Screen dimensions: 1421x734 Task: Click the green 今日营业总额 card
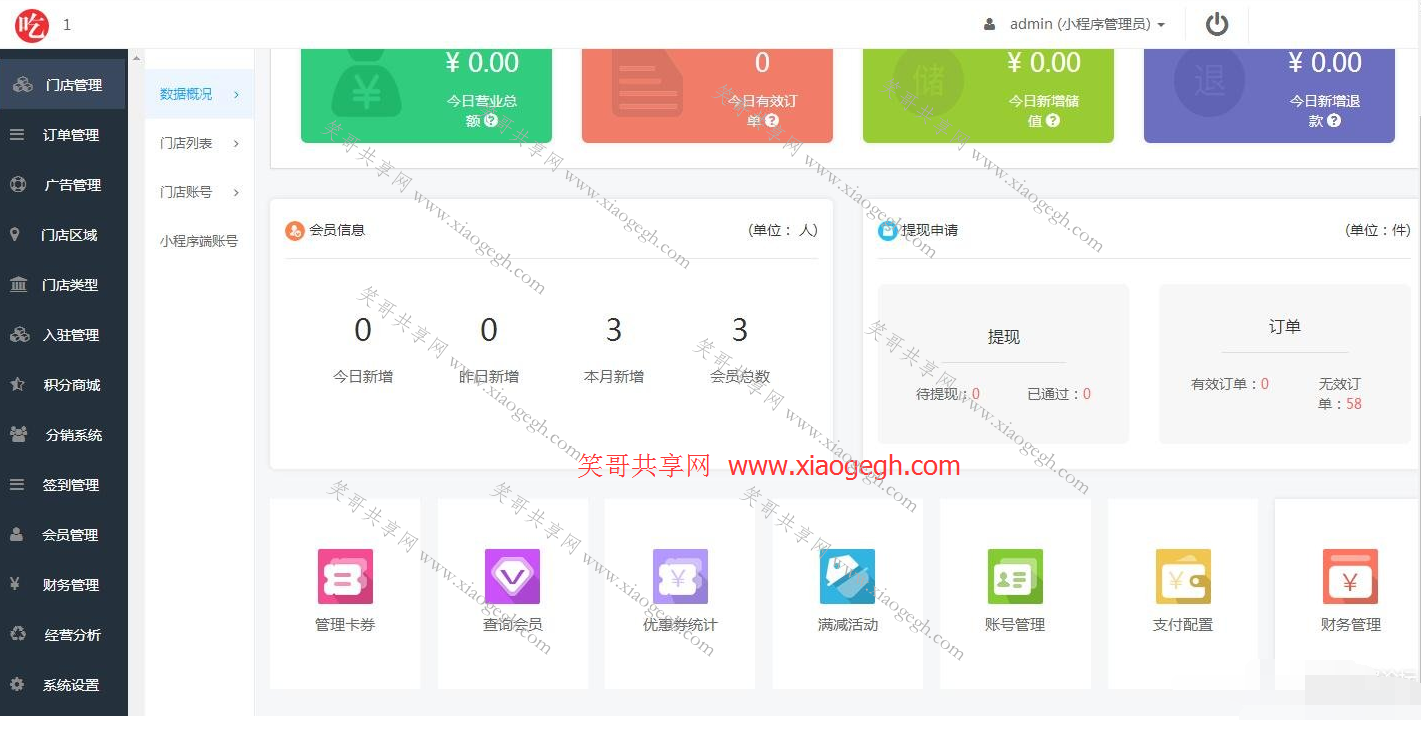[x=426, y=95]
